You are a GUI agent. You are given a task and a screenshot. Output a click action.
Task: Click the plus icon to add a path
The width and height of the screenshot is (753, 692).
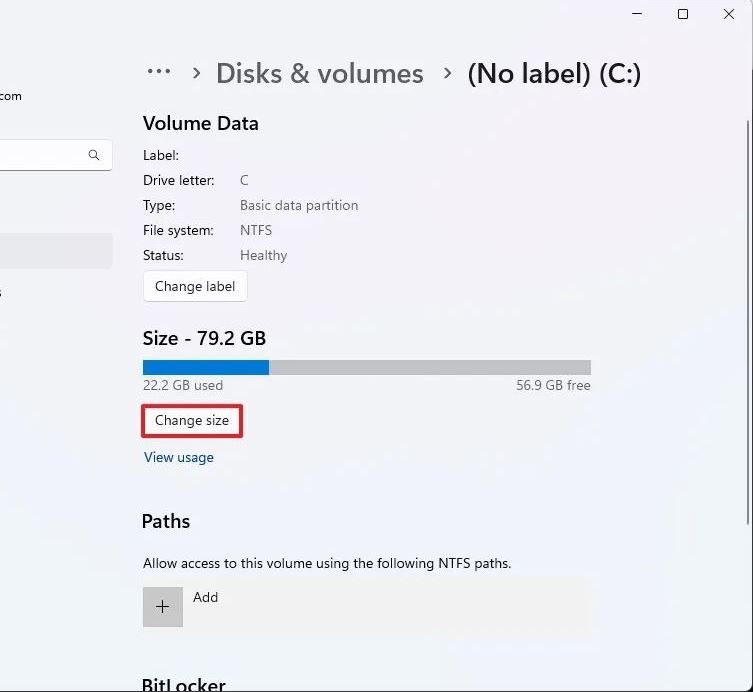(x=163, y=607)
